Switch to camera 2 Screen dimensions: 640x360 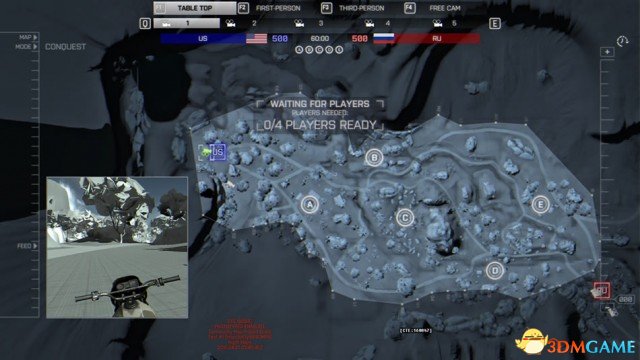[243, 23]
